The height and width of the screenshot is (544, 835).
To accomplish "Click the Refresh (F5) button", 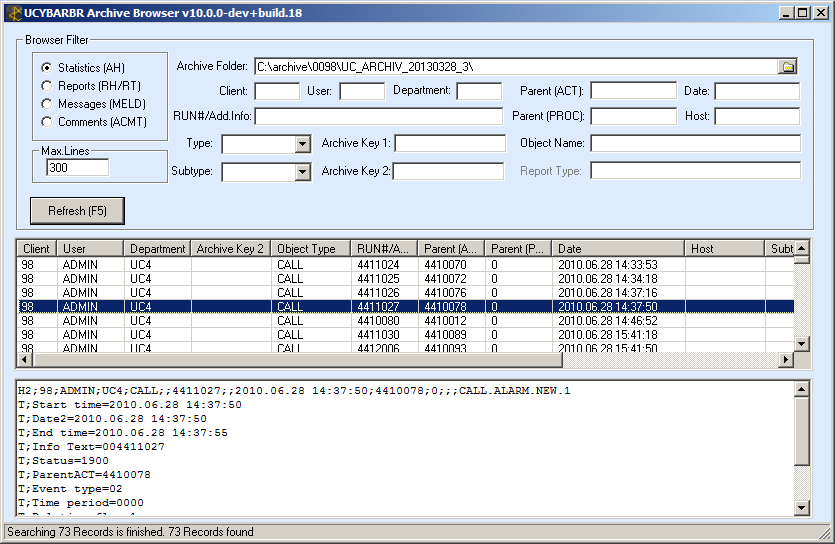I will click(x=77, y=211).
